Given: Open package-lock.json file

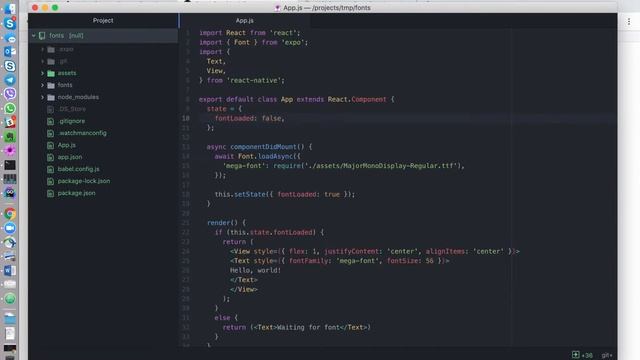Looking at the screenshot, I should [84, 181].
